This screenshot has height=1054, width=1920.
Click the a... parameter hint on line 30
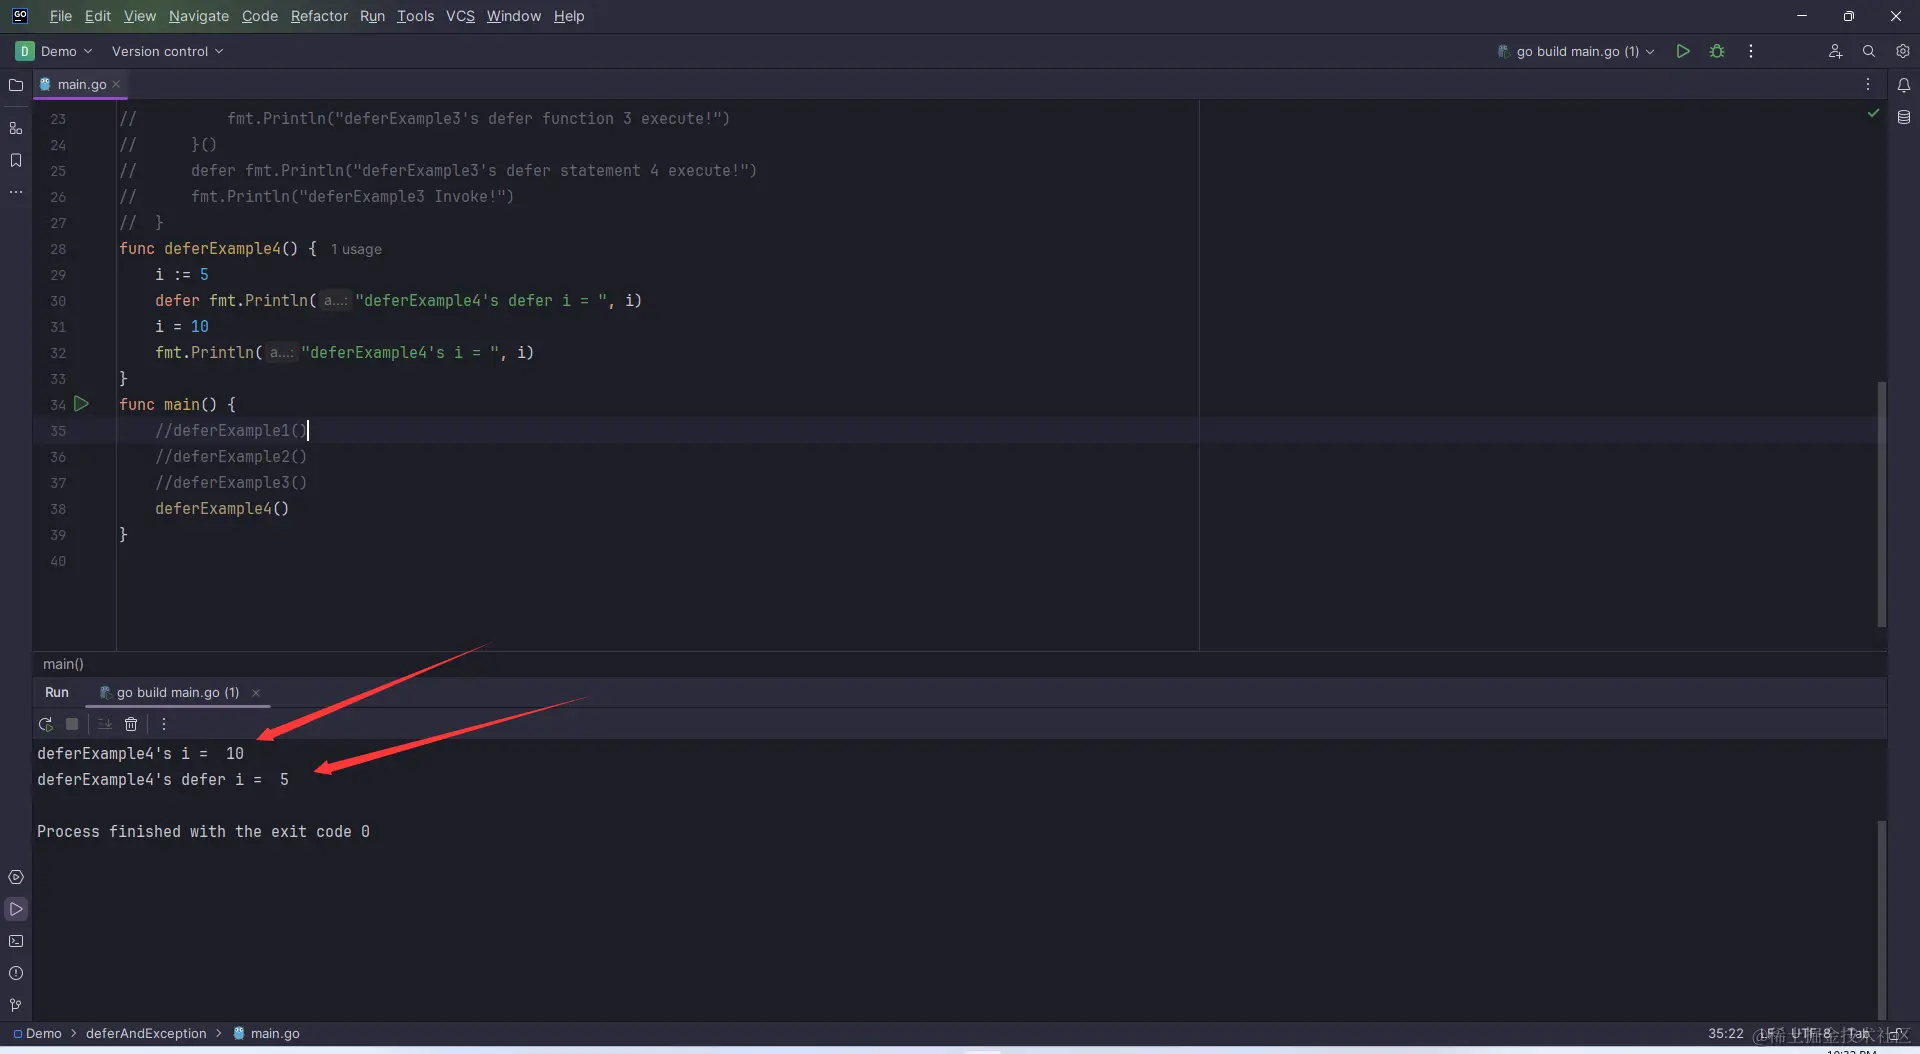point(335,300)
